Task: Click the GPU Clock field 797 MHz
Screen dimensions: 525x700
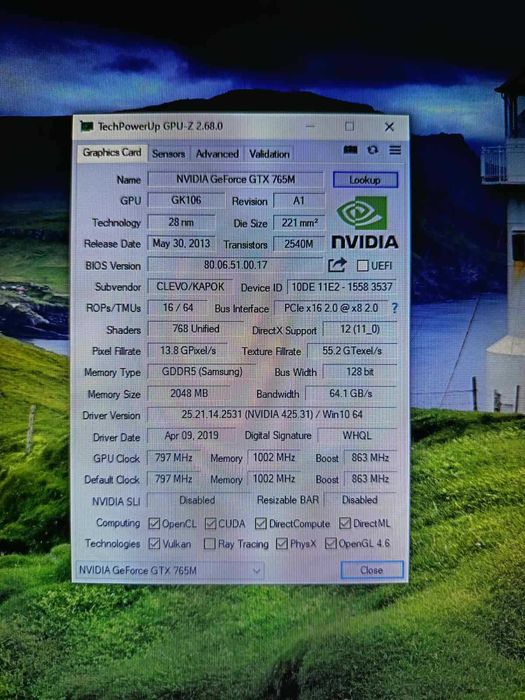Action: [x=174, y=458]
